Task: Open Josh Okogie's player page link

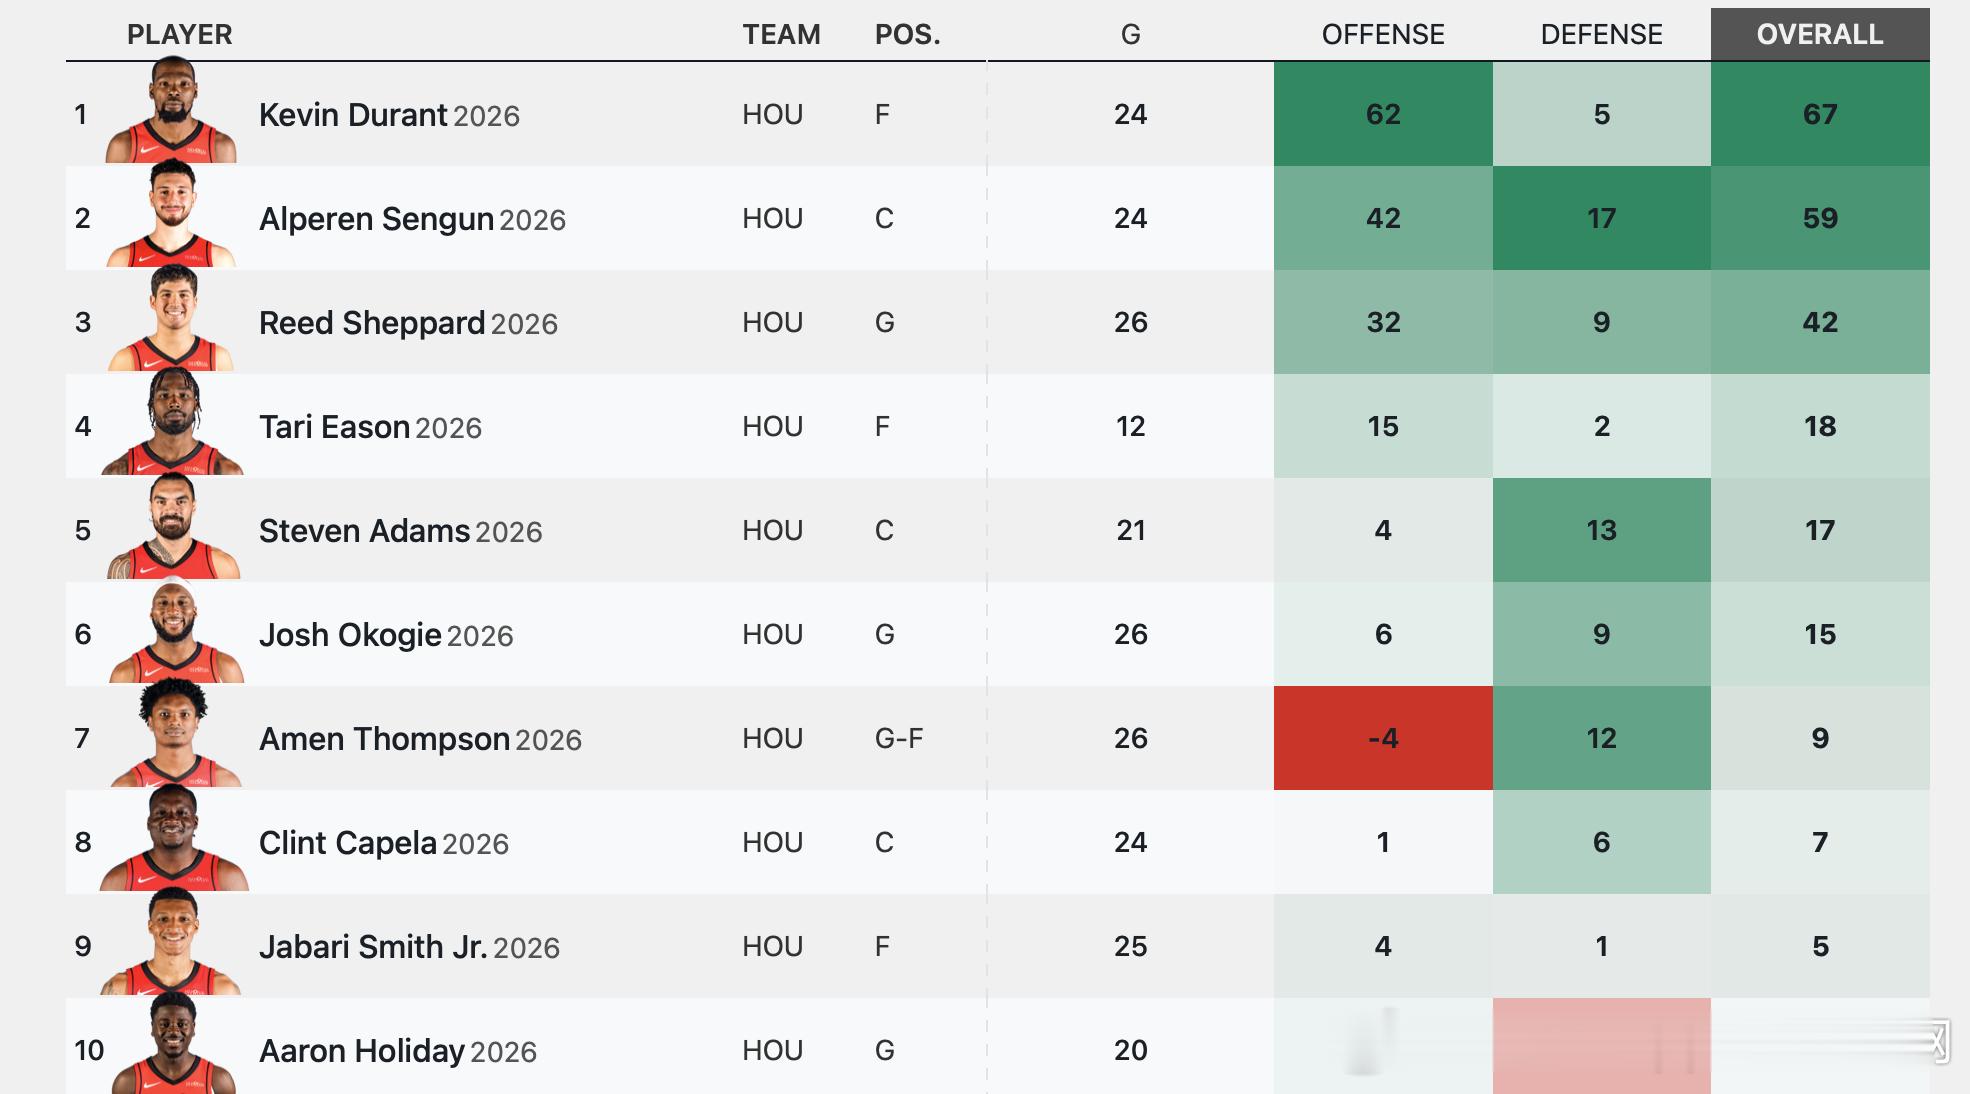Action: (350, 634)
